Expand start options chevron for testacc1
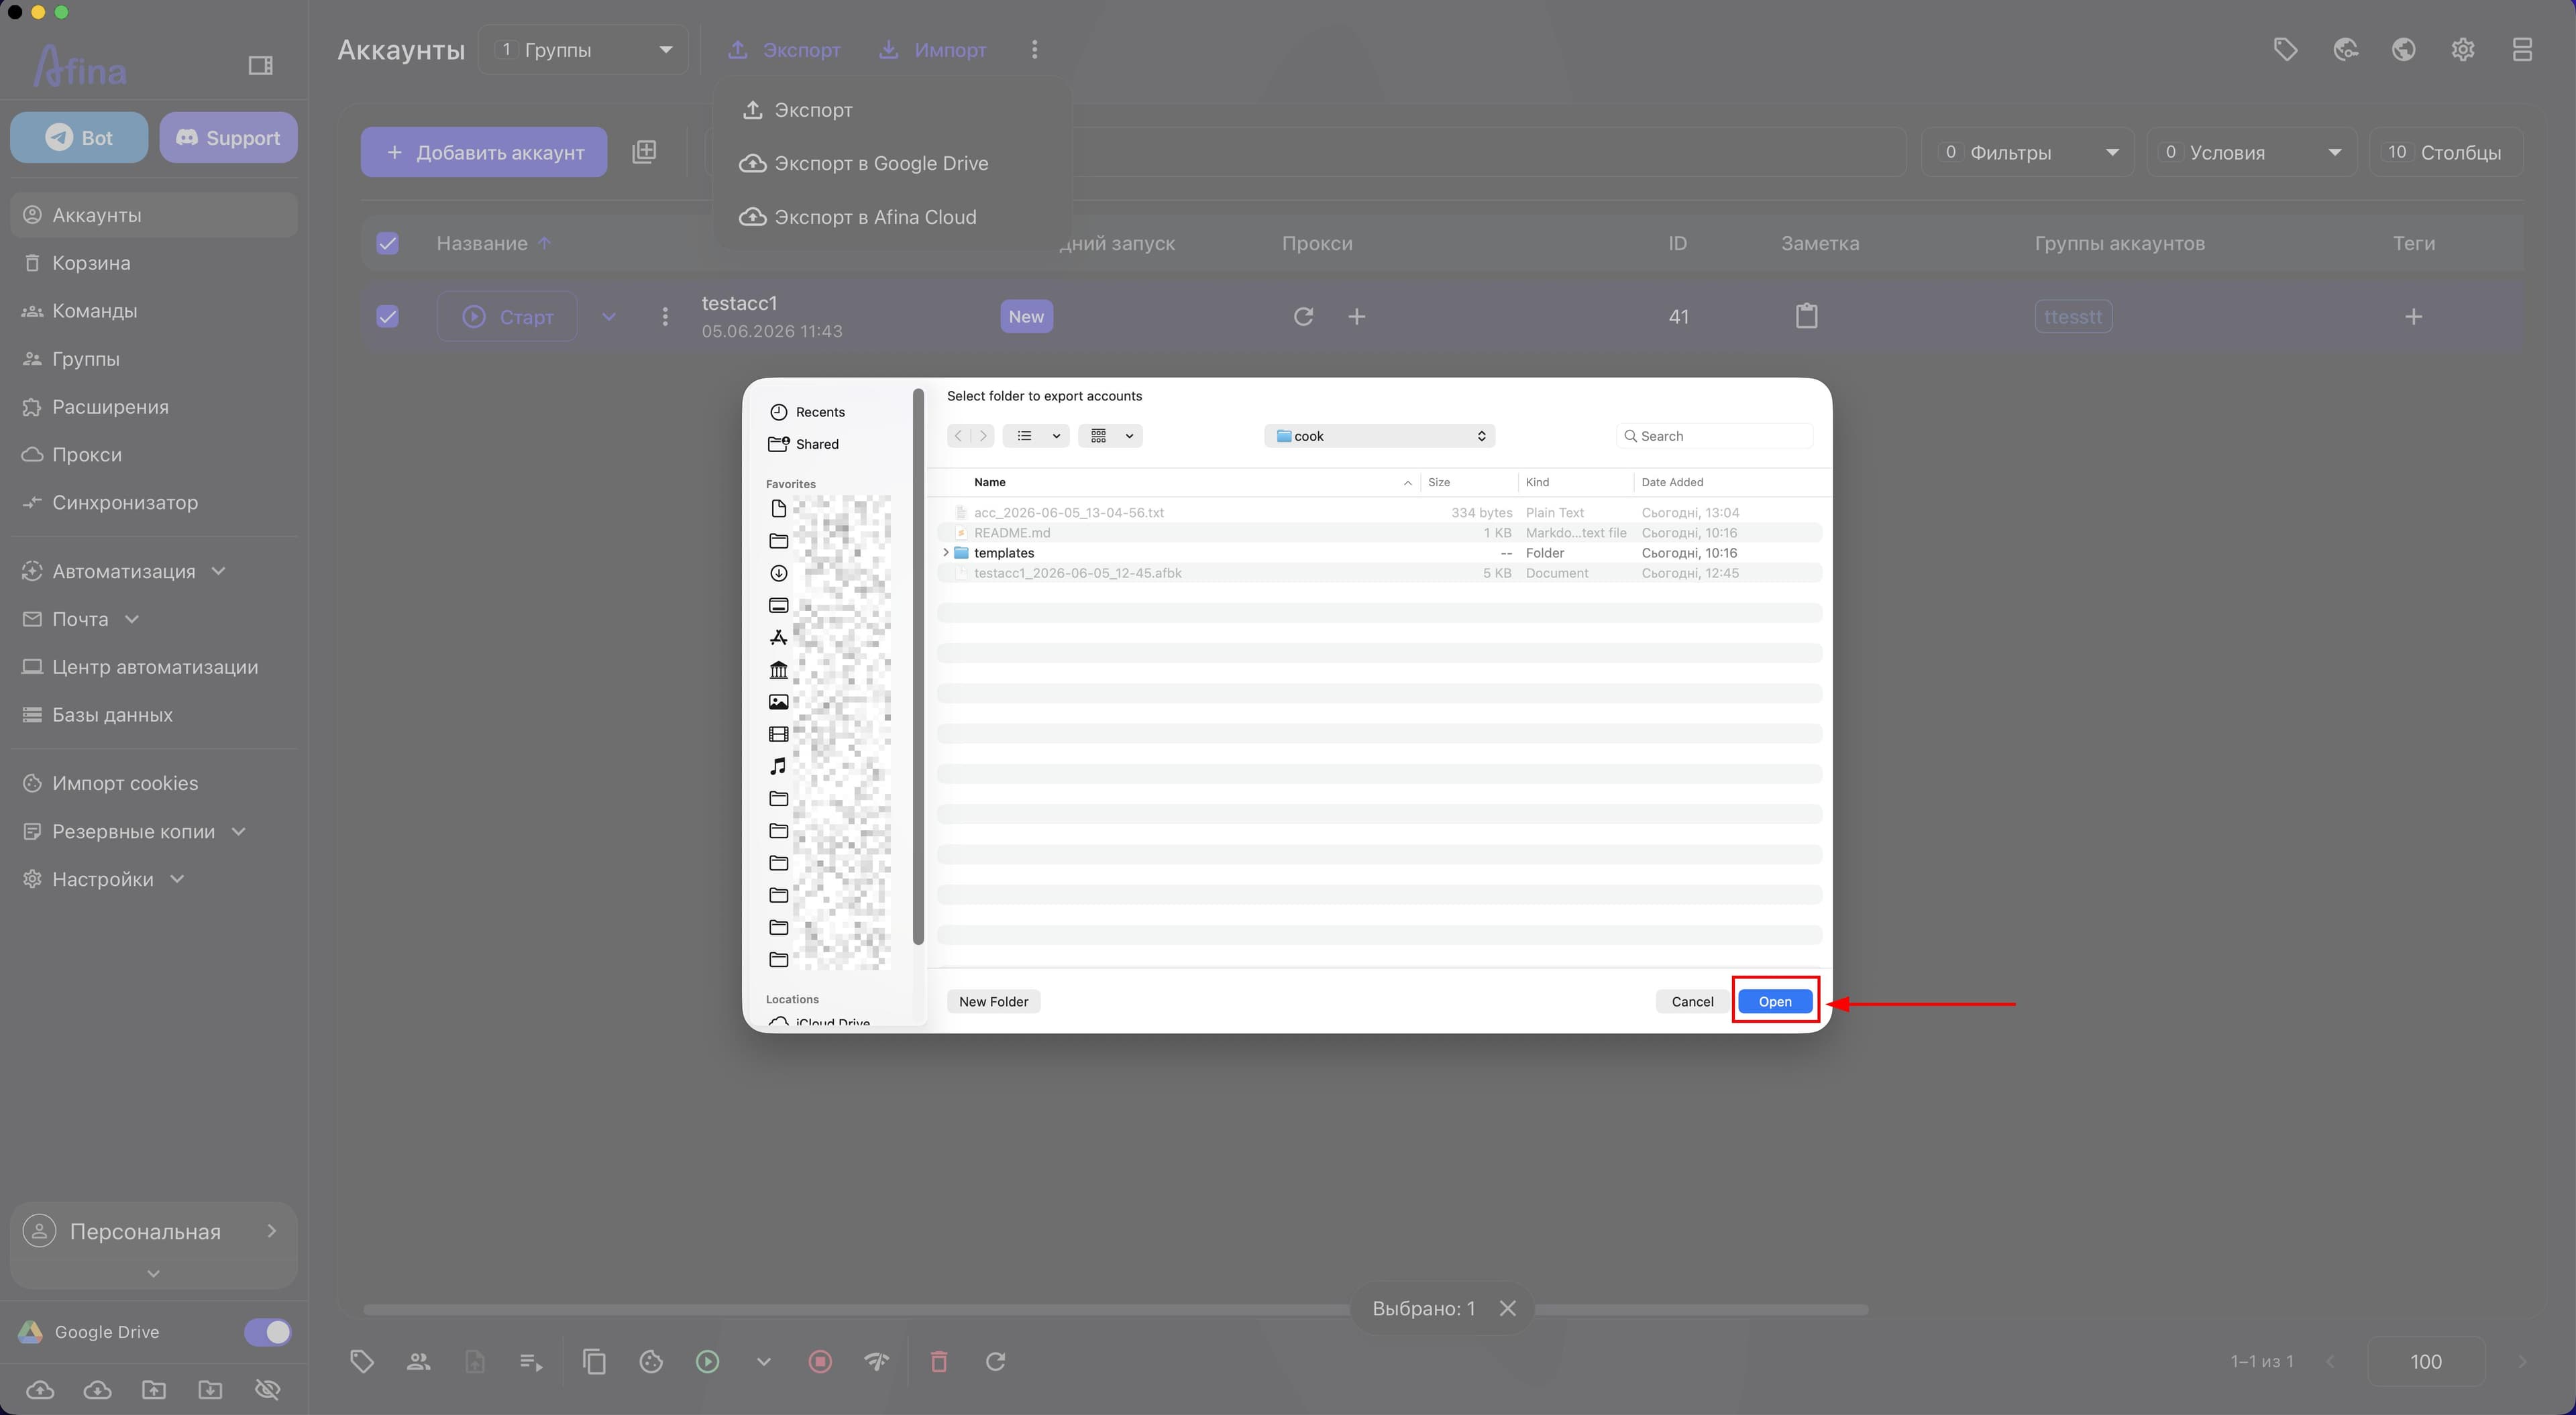This screenshot has height=1415, width=2576. click(x=609, y=316)
